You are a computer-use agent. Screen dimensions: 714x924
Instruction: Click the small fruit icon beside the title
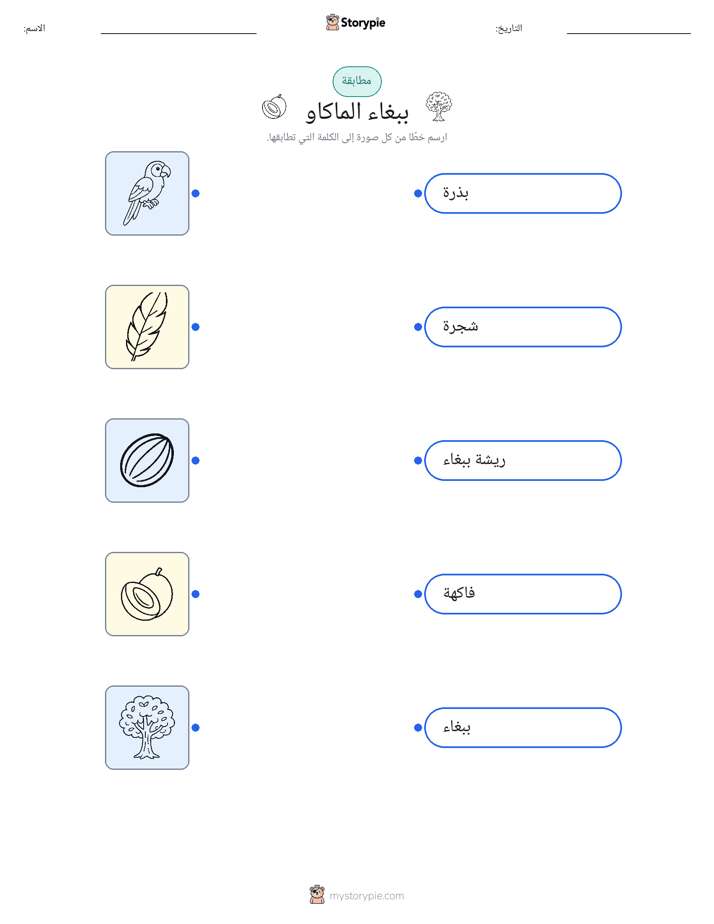[274, 107]
